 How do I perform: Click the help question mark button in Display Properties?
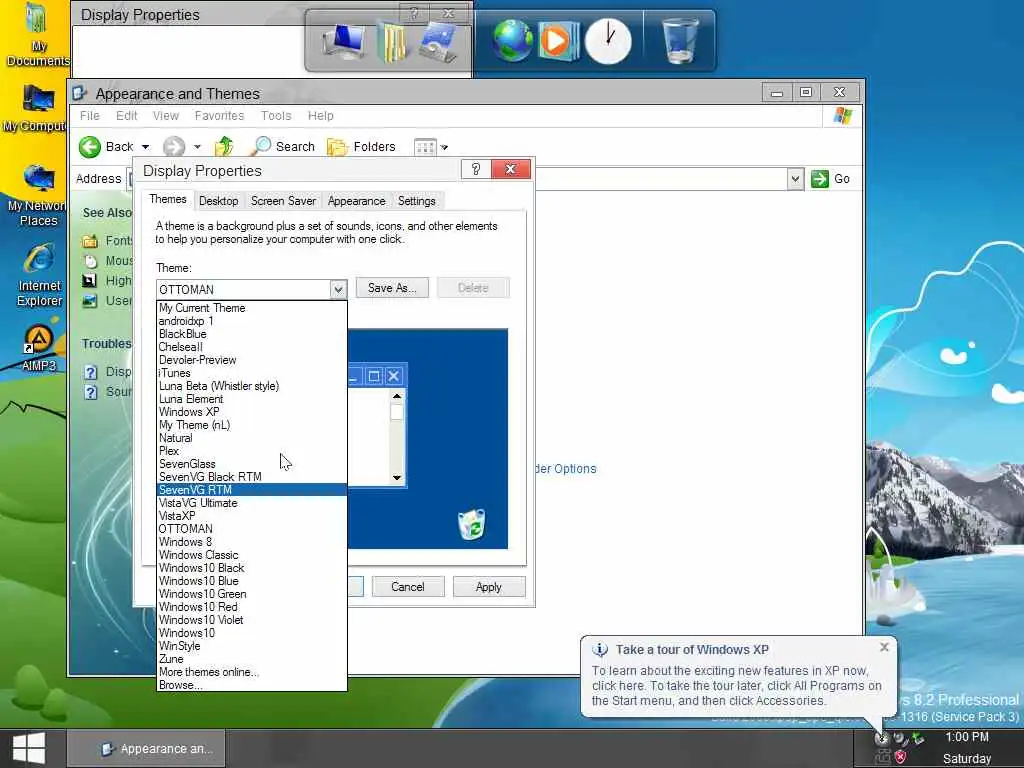tap(475, 170)
